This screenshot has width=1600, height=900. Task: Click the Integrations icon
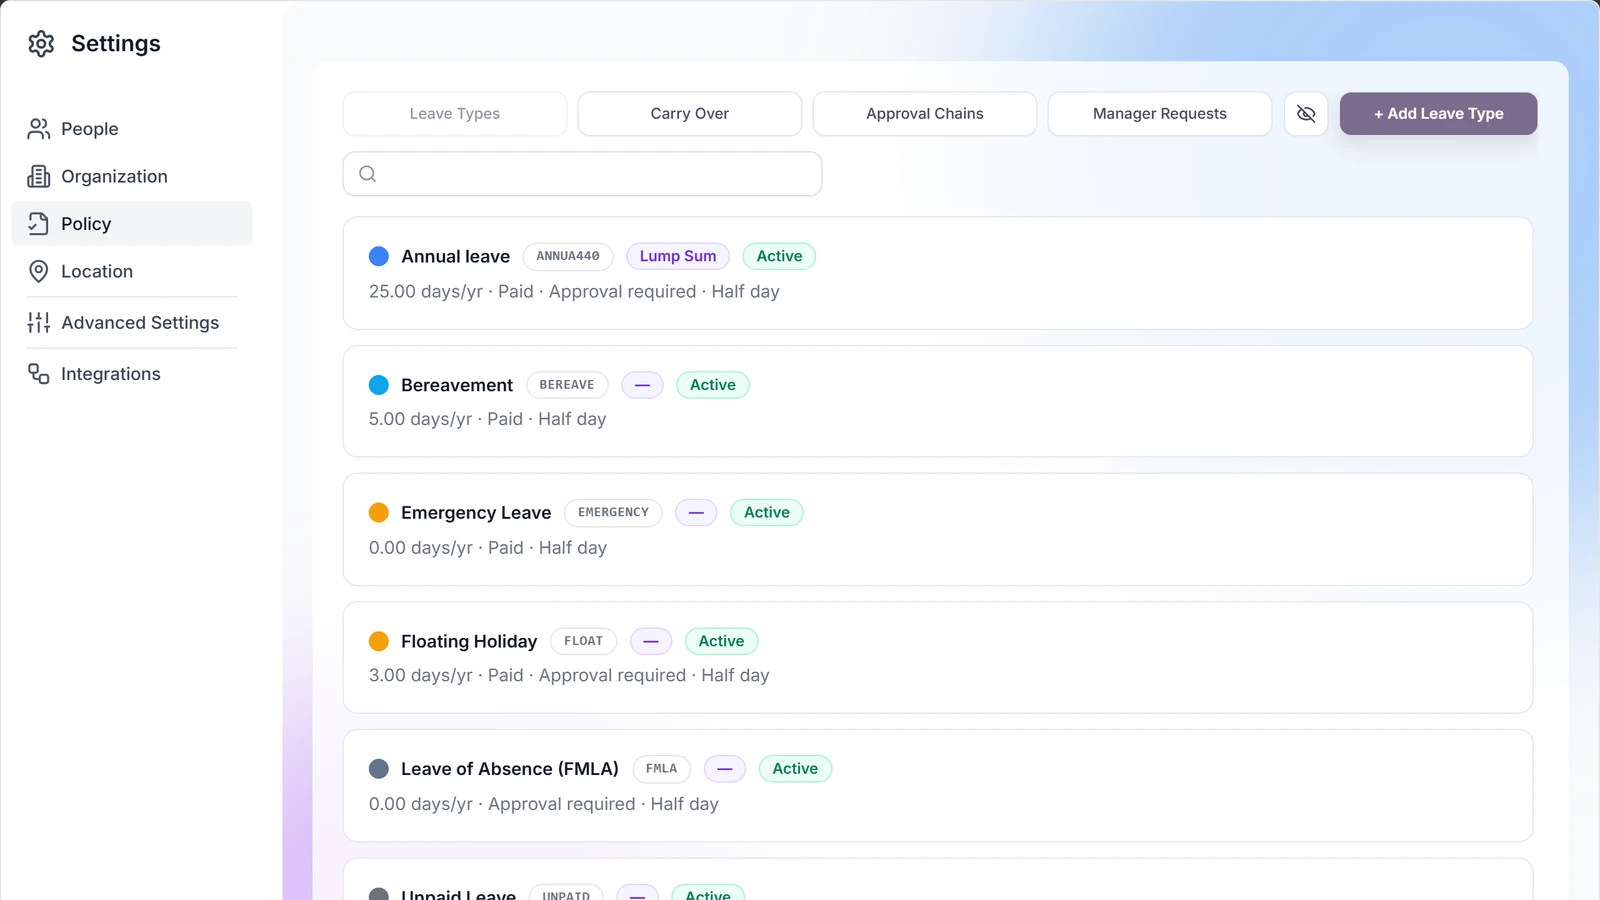(x=39, y=374)
